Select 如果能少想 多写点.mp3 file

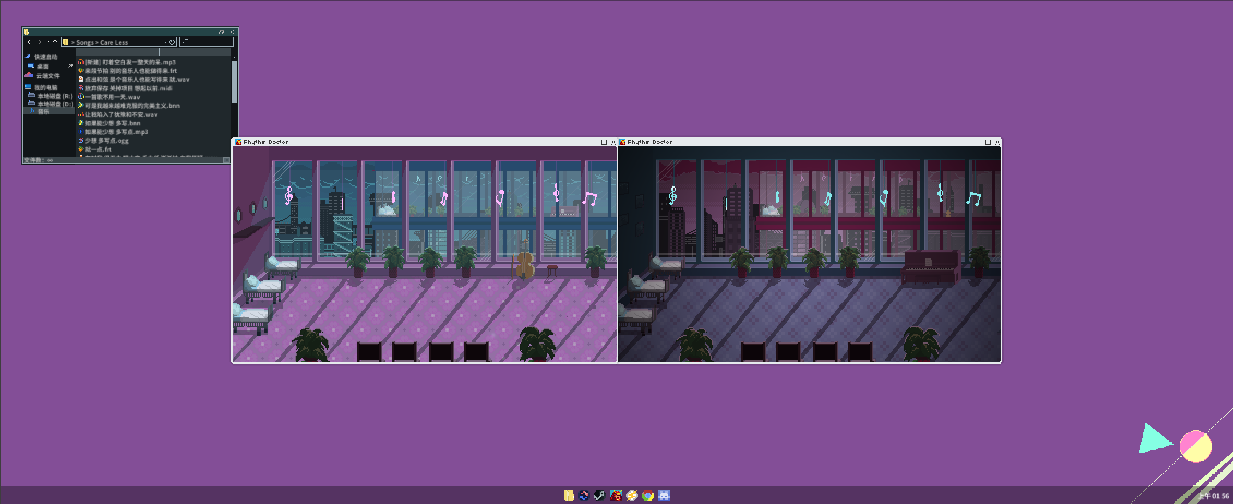[113, 132]
